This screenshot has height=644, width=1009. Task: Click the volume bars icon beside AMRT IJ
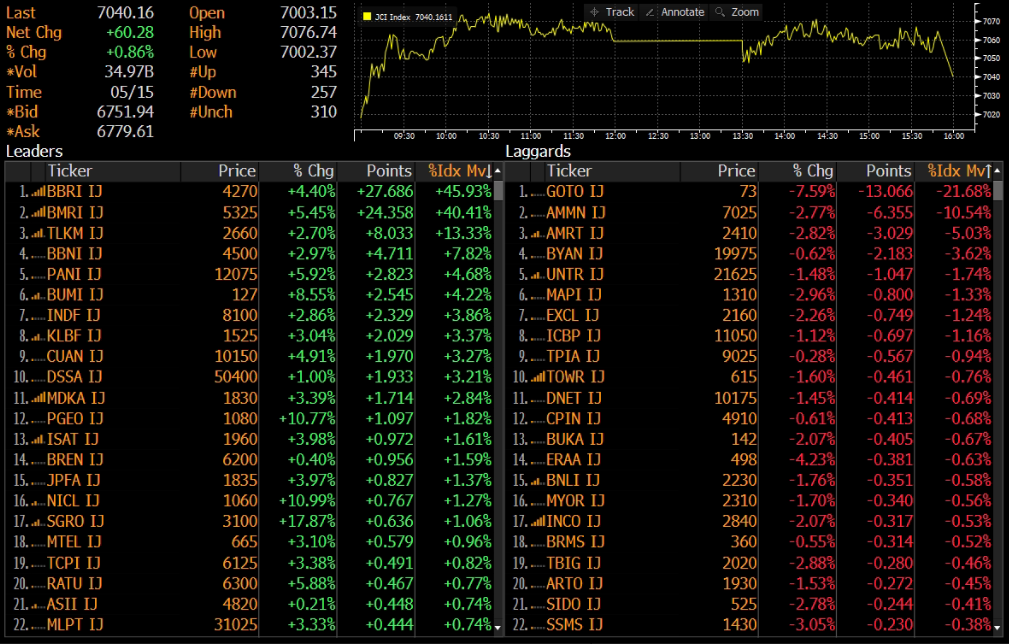538,233
